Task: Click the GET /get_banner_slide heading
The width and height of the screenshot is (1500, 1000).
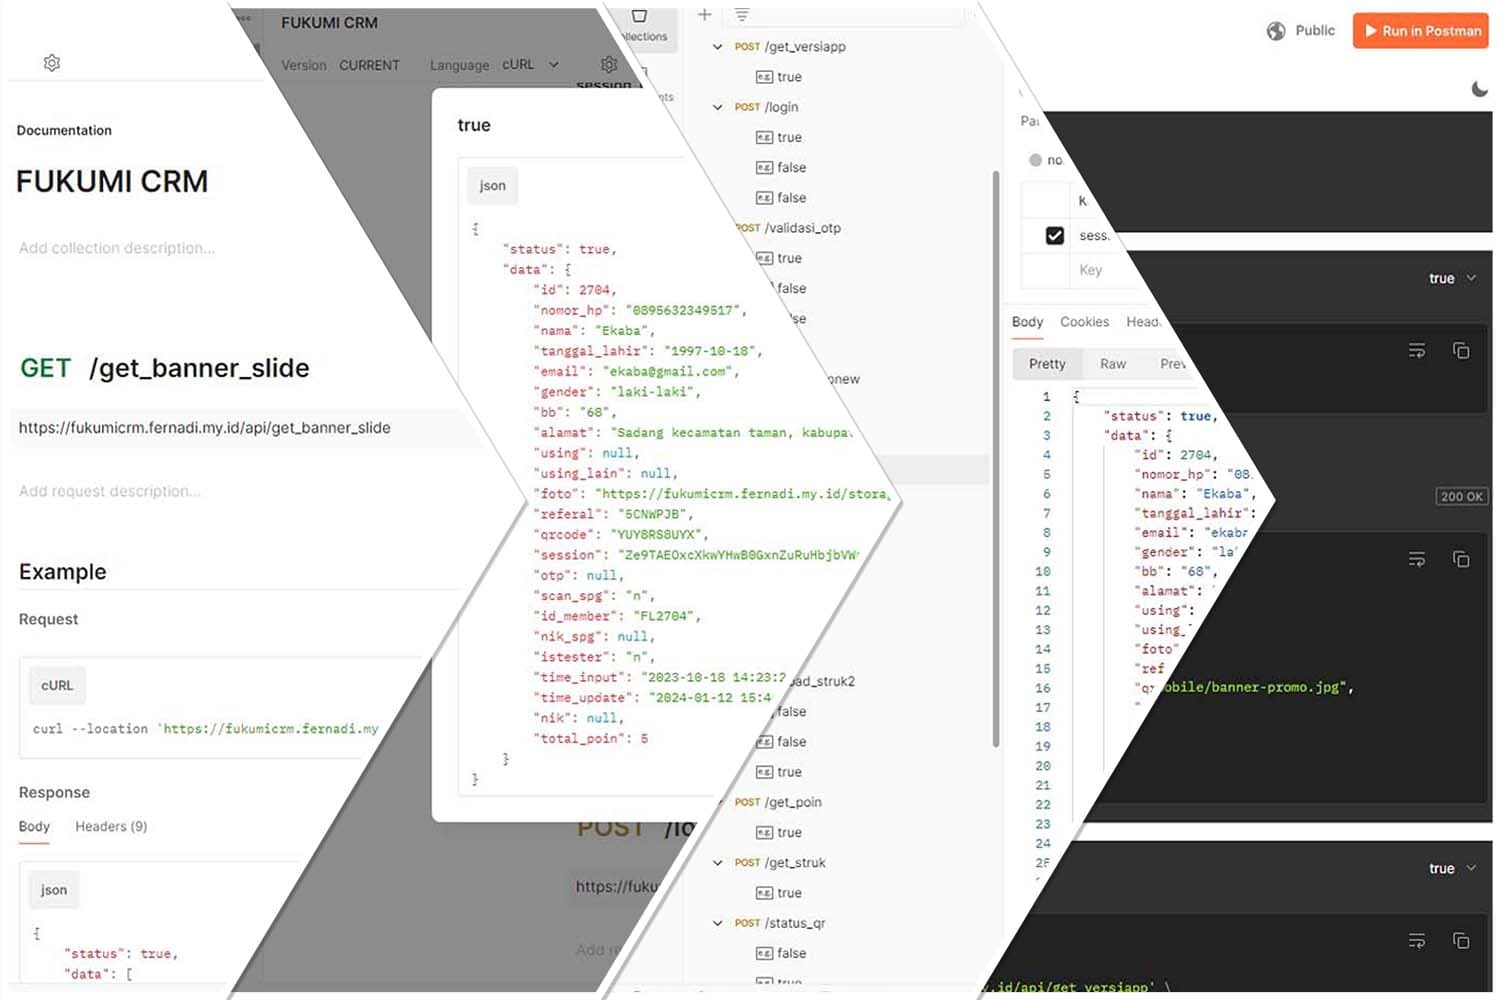Action: pos(165,368)
